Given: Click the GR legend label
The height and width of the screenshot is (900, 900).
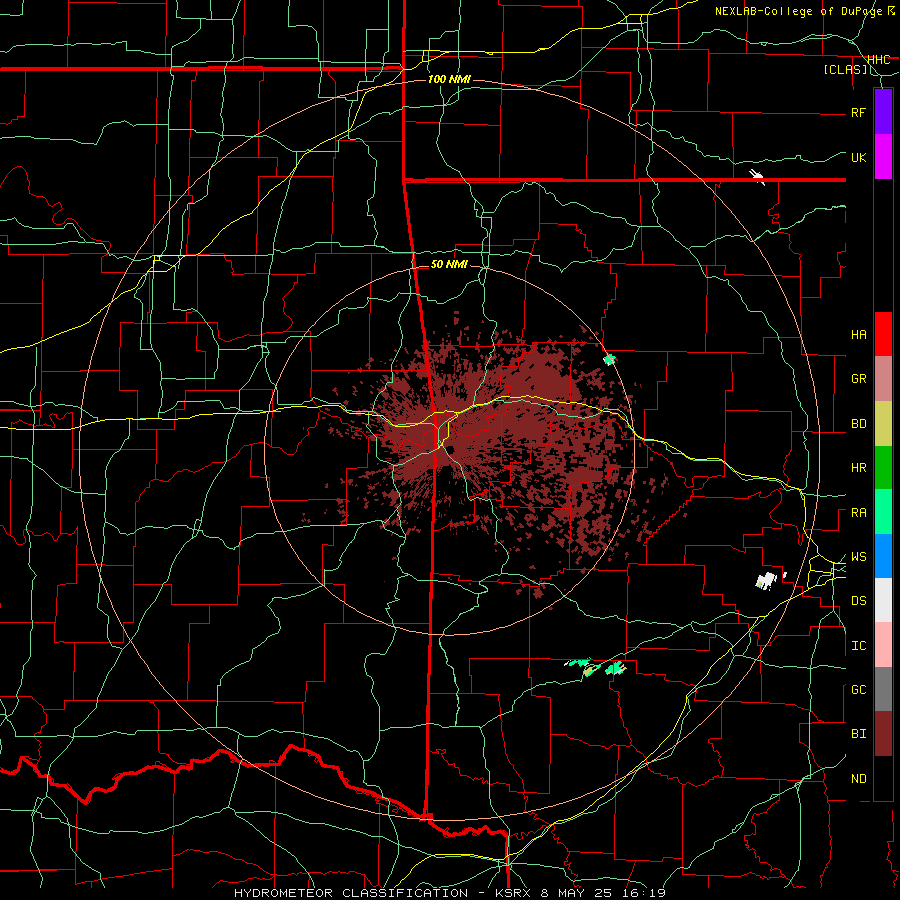Looking at the screenshot, I should (x=858, y=379).
